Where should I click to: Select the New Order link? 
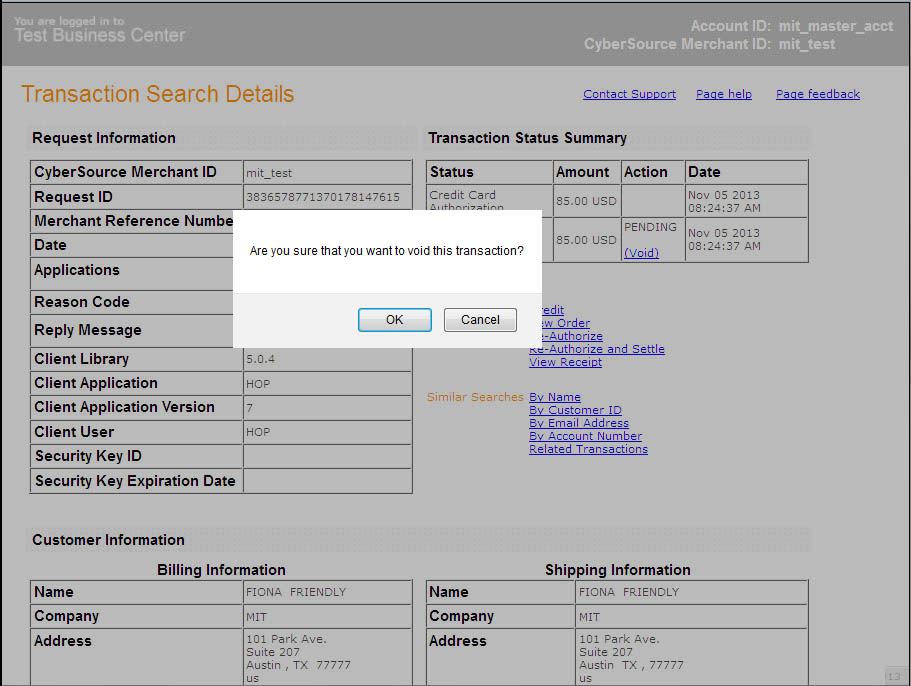[x=566, y=323]
